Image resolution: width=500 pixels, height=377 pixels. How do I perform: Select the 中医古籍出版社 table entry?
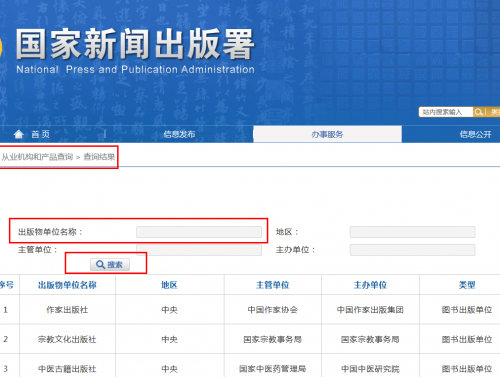coord(67,369)
